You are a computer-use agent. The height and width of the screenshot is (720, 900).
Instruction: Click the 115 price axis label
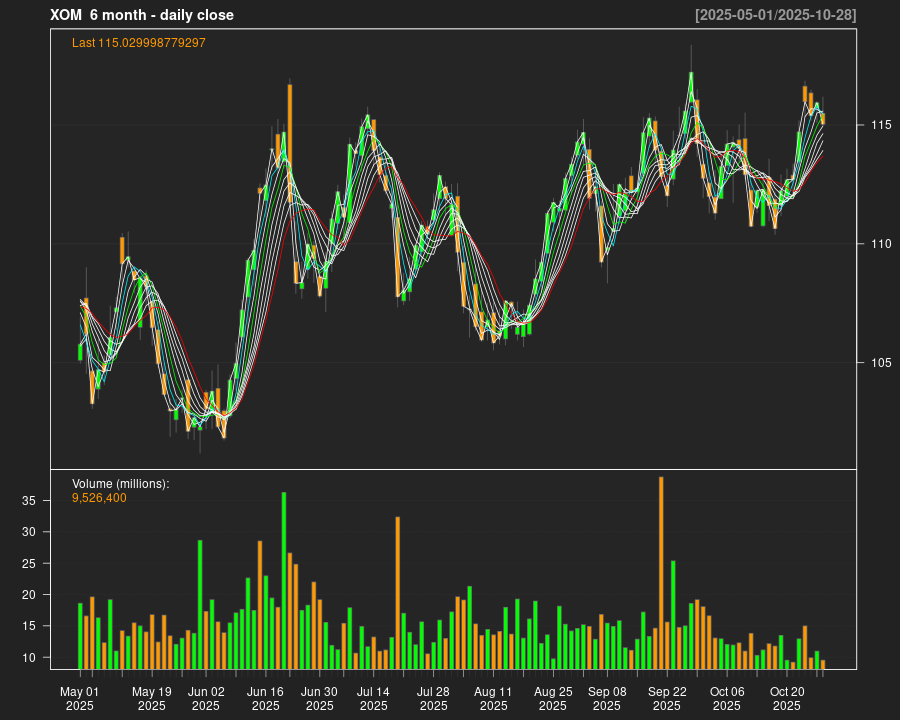click(x=880, y=125)
